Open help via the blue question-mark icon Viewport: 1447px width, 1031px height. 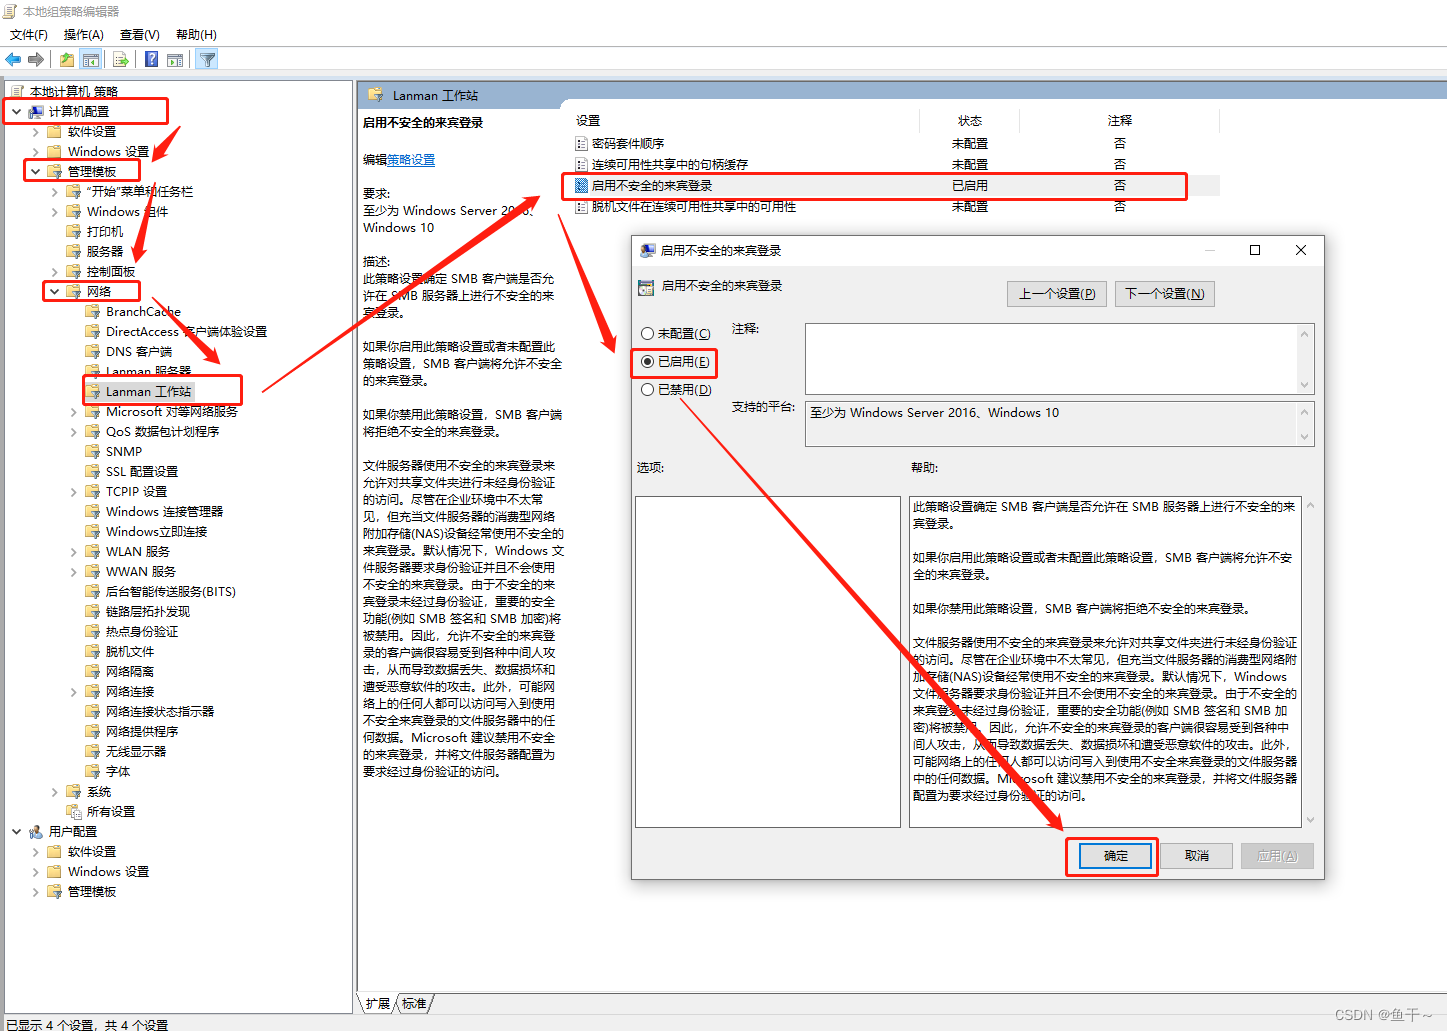click(151, 59)
